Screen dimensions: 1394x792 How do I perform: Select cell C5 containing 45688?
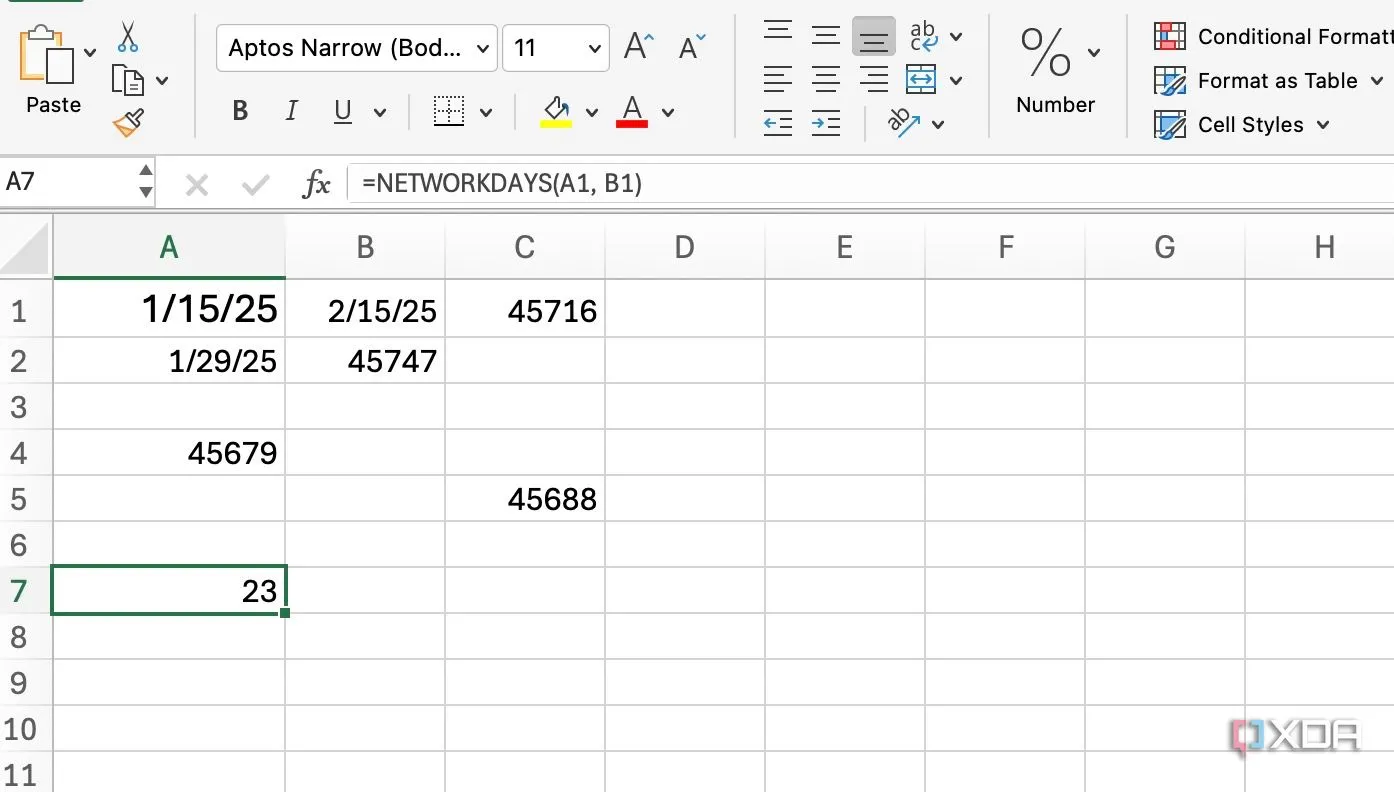click(x=525, y=498)
